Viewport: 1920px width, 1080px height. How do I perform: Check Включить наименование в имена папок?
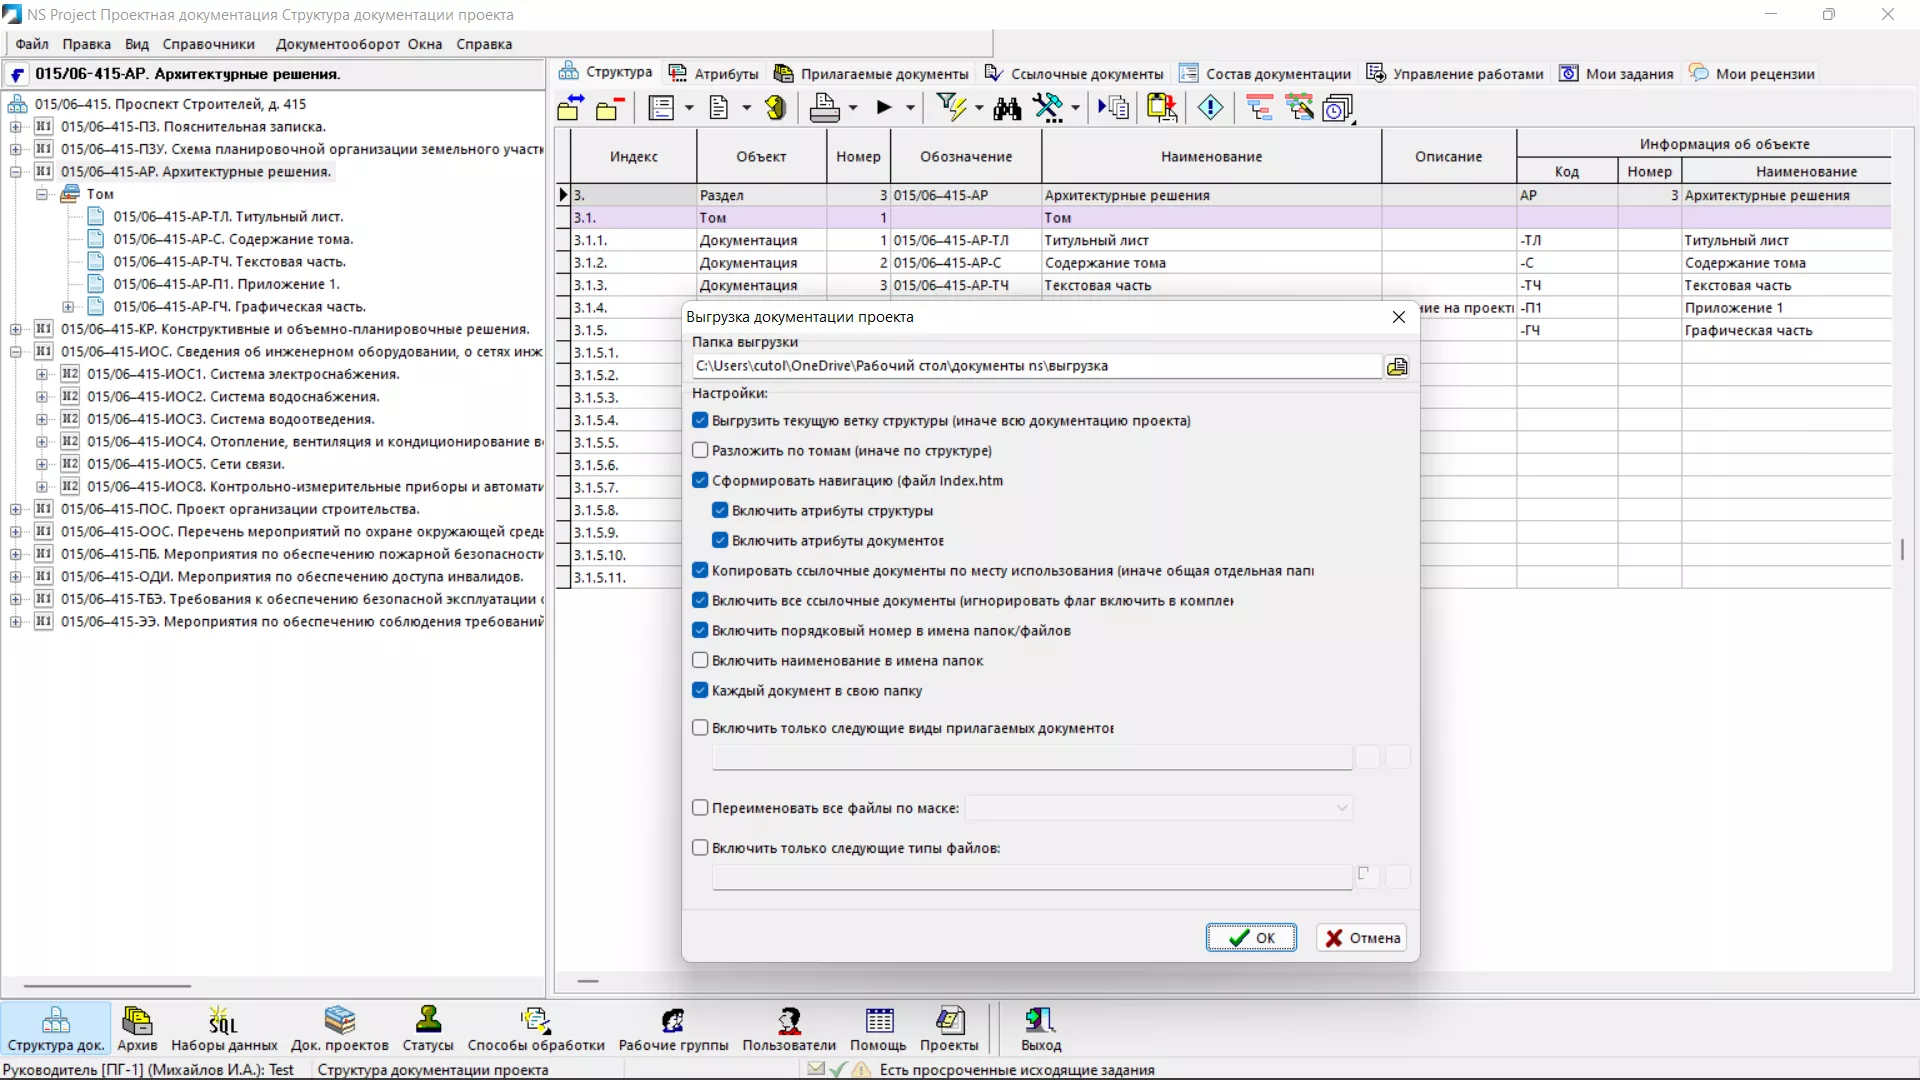click(700, 661)
